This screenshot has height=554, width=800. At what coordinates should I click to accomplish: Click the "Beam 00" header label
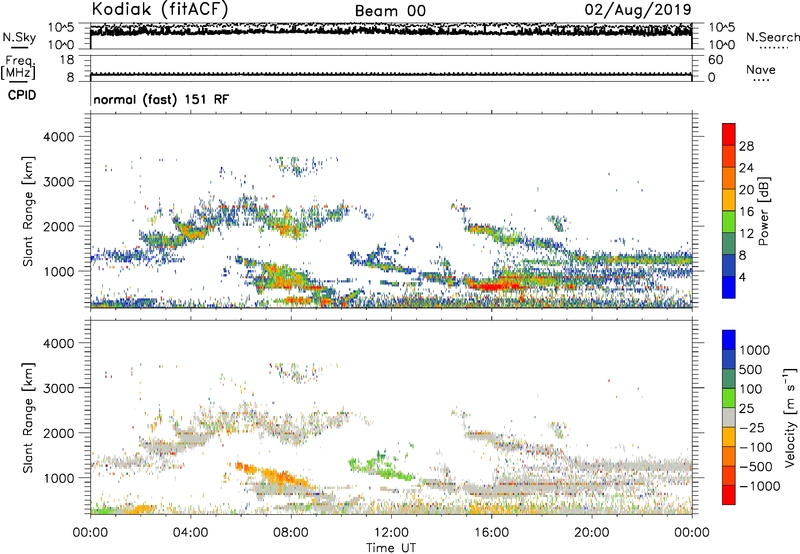point(390,11)
